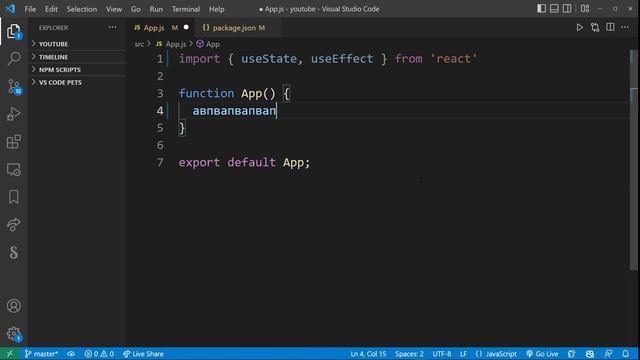640x360 pixels.
Task: Open Source Control view
Action: pyautogui.click(x=13, y=87)
